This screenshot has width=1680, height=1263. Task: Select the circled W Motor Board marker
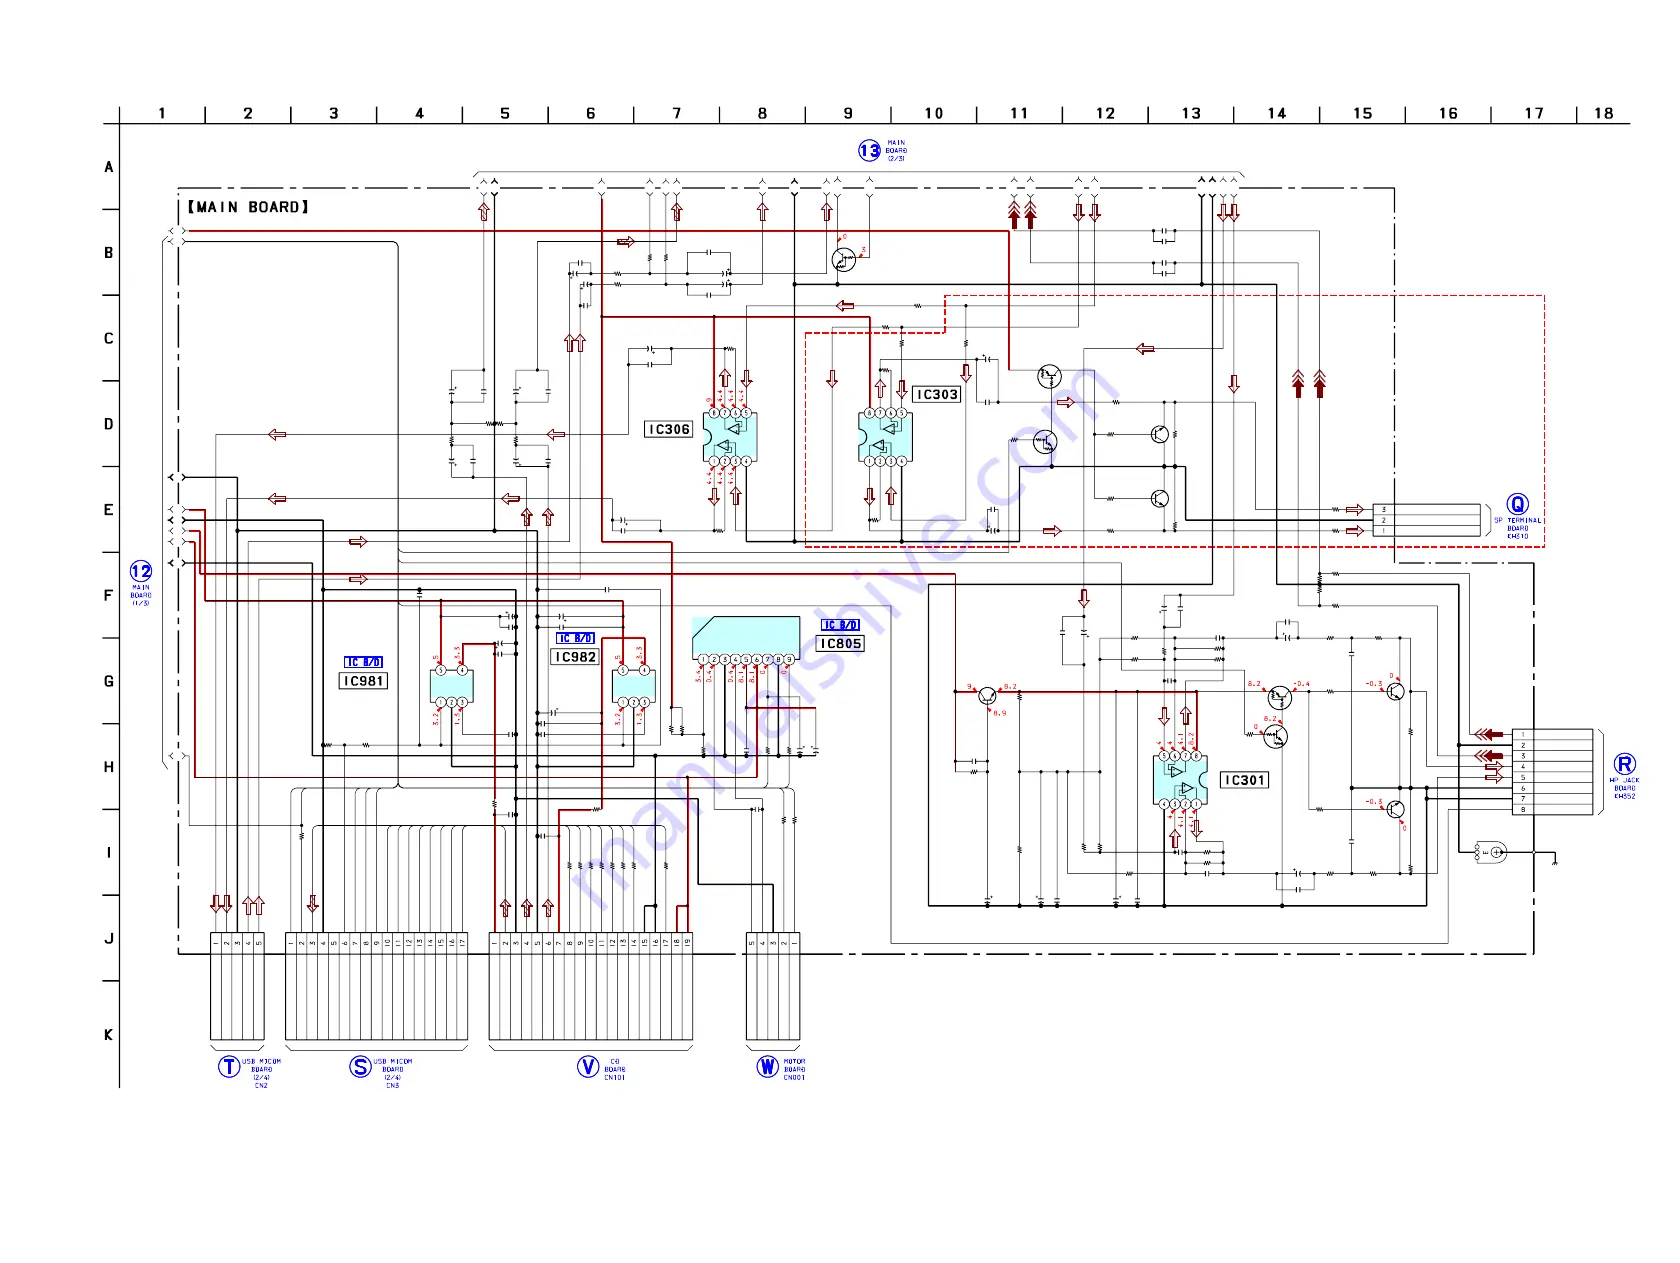[767, 1066]
